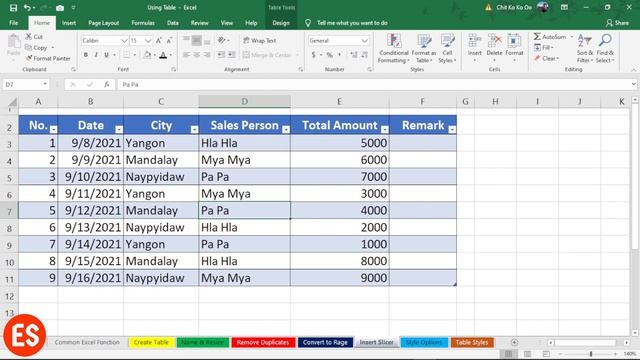This screenshot has height=360, width=640.
Task: Switch to the Data tab
Action: [x=173, y=23]
